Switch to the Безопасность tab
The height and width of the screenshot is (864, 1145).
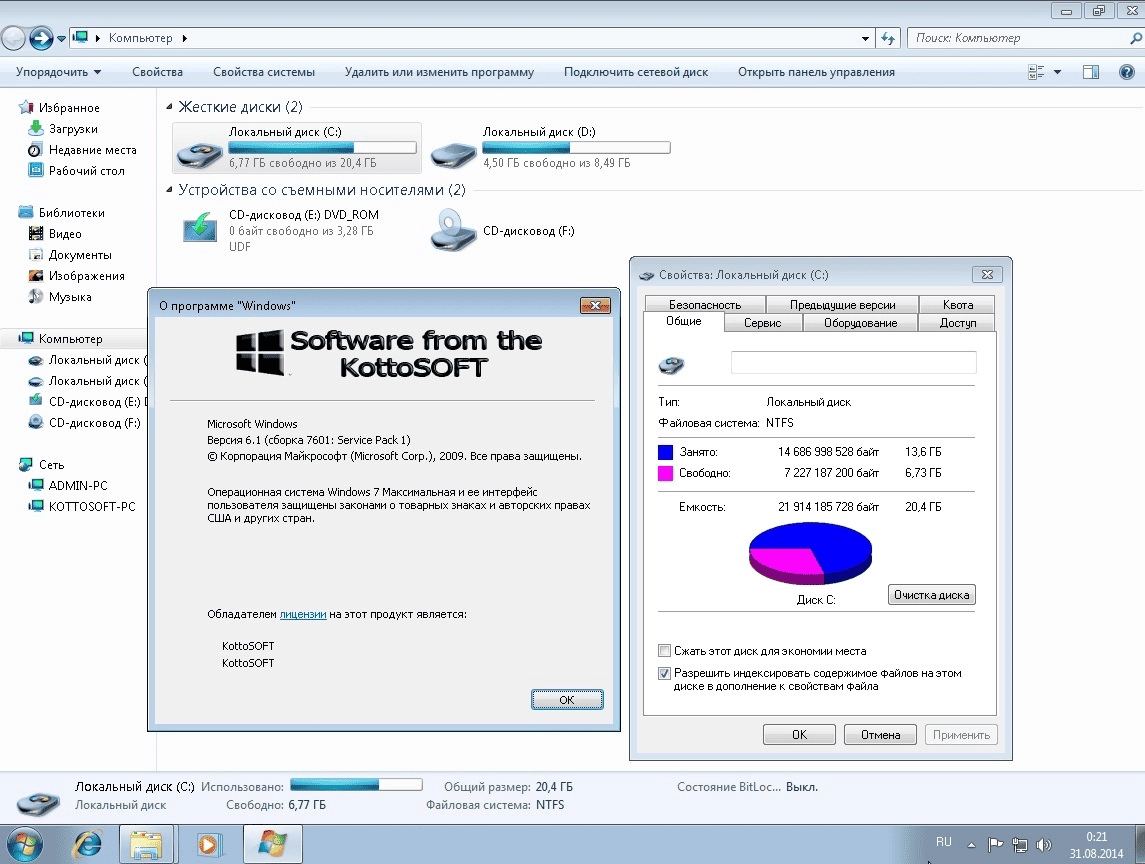(705, 305)
